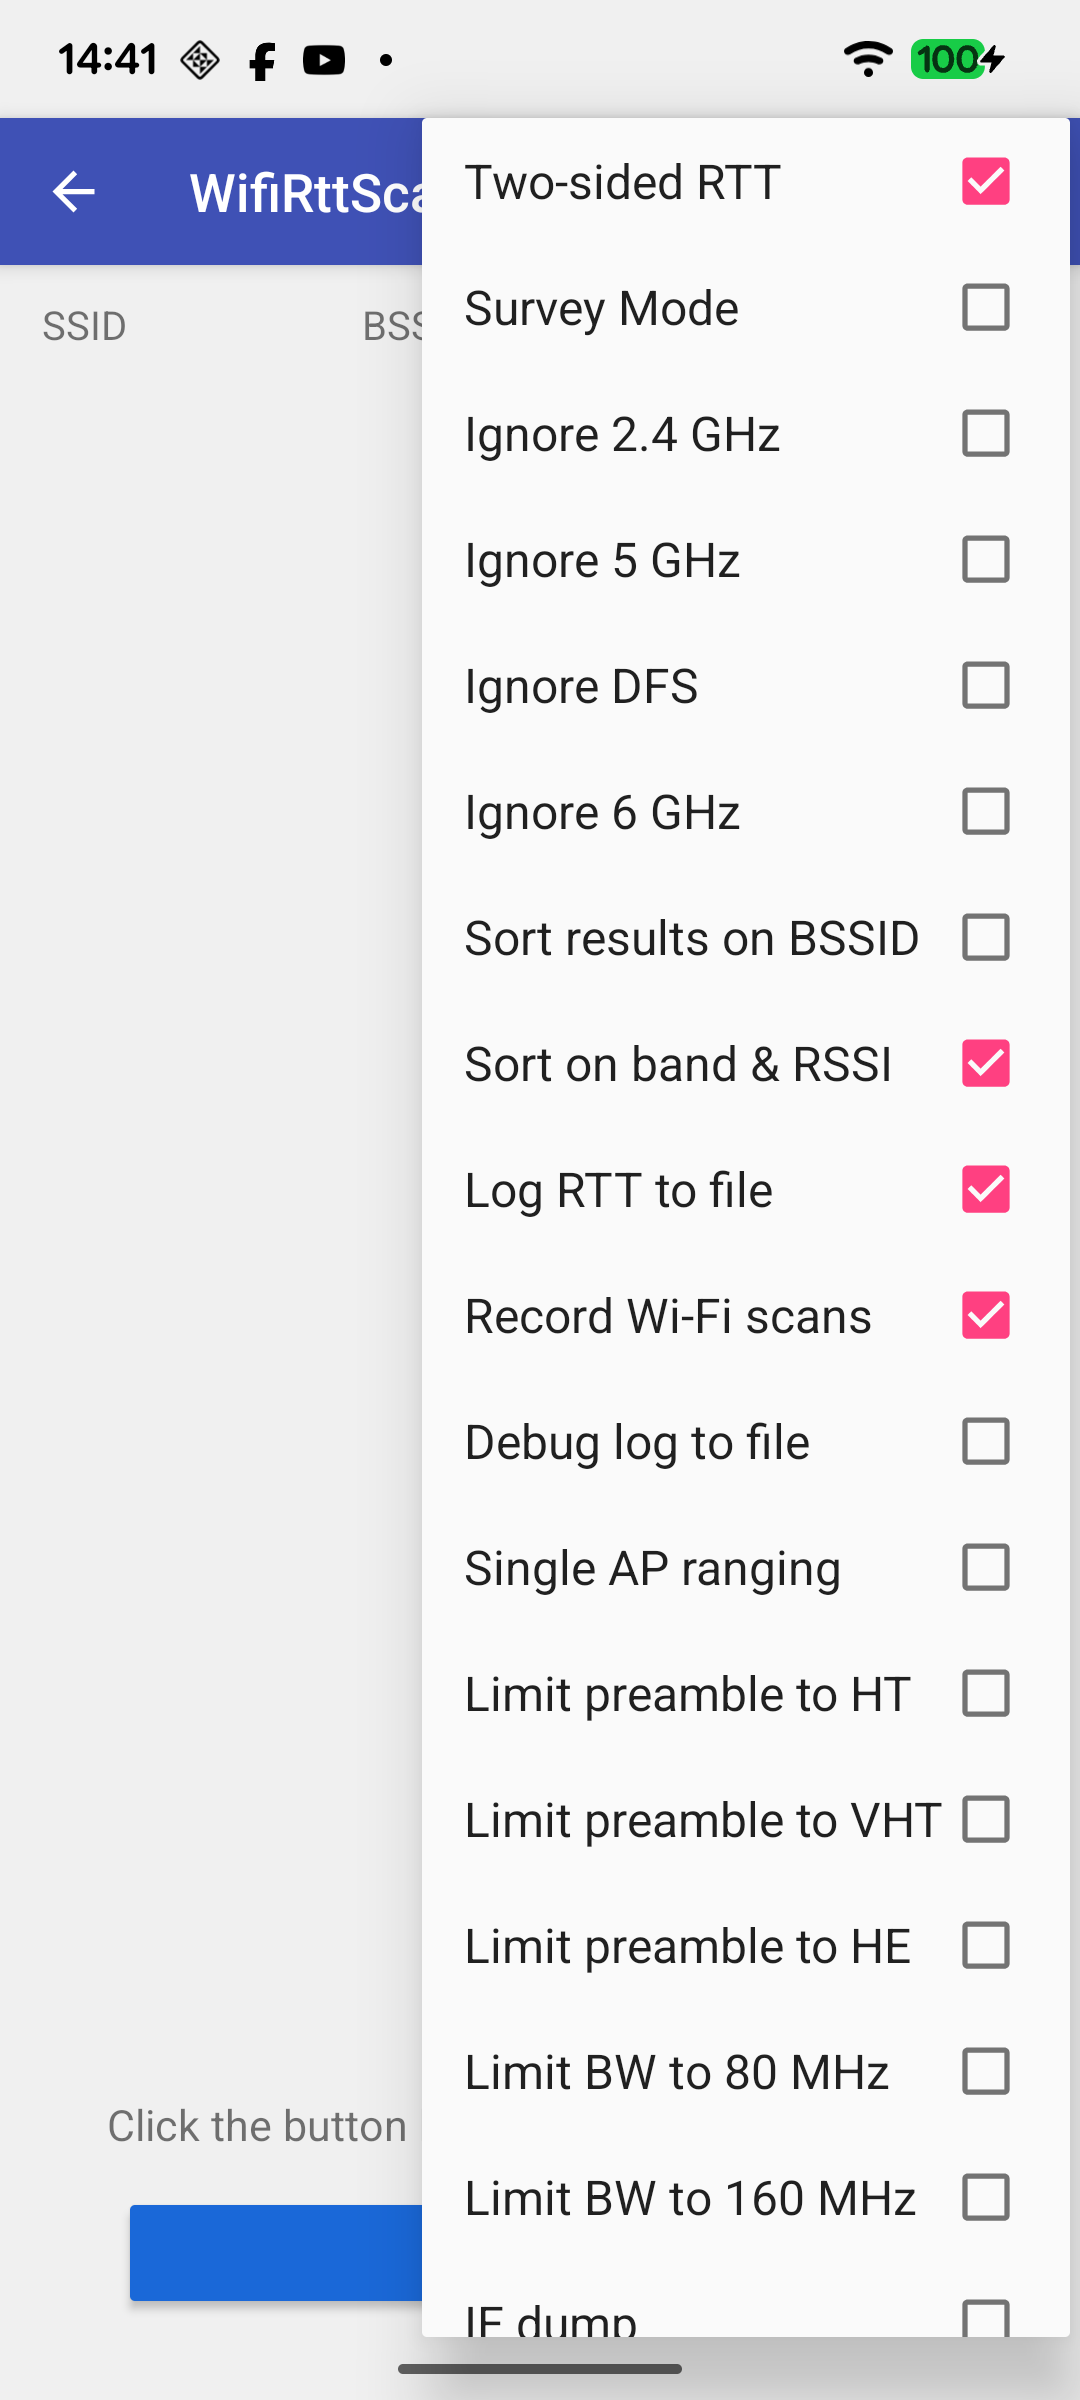Toggle the Ignore 5 GHz checkbox
This screenshot has height=2400, width=1080.
click(985, 560)
